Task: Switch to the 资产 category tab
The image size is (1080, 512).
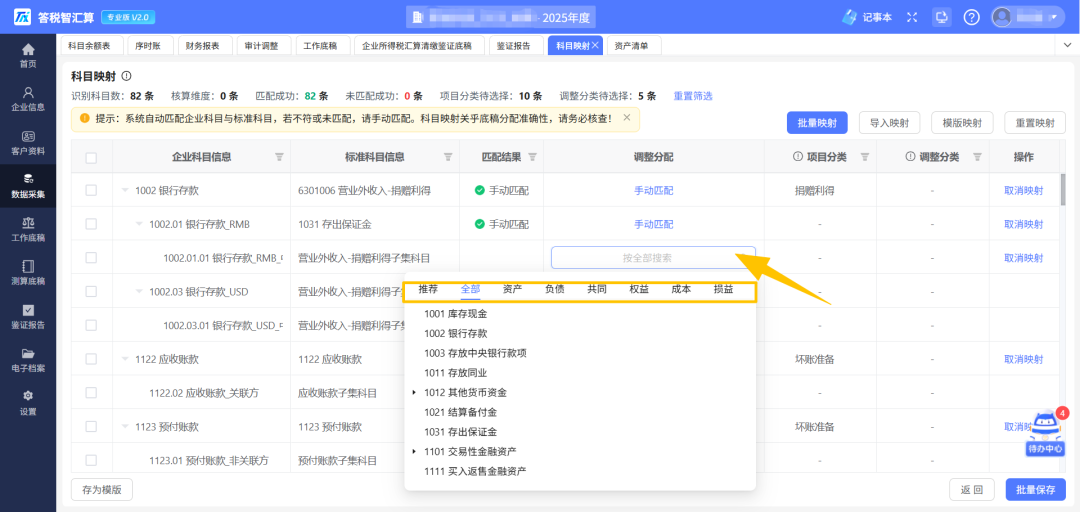Action: click(512, 289)
